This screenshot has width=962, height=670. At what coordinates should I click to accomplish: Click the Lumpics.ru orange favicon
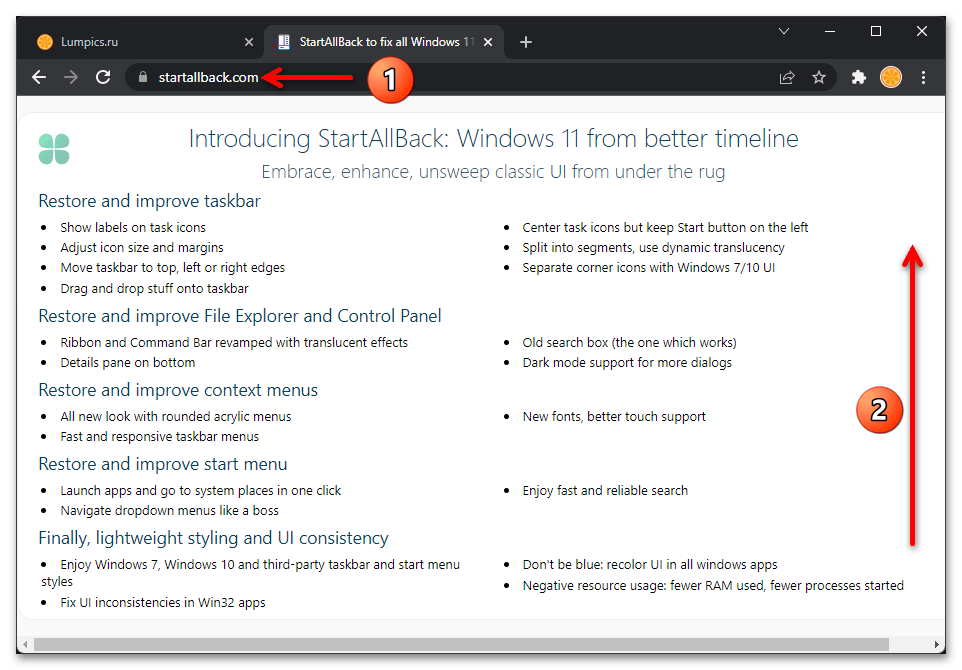(x=45, y=42)
